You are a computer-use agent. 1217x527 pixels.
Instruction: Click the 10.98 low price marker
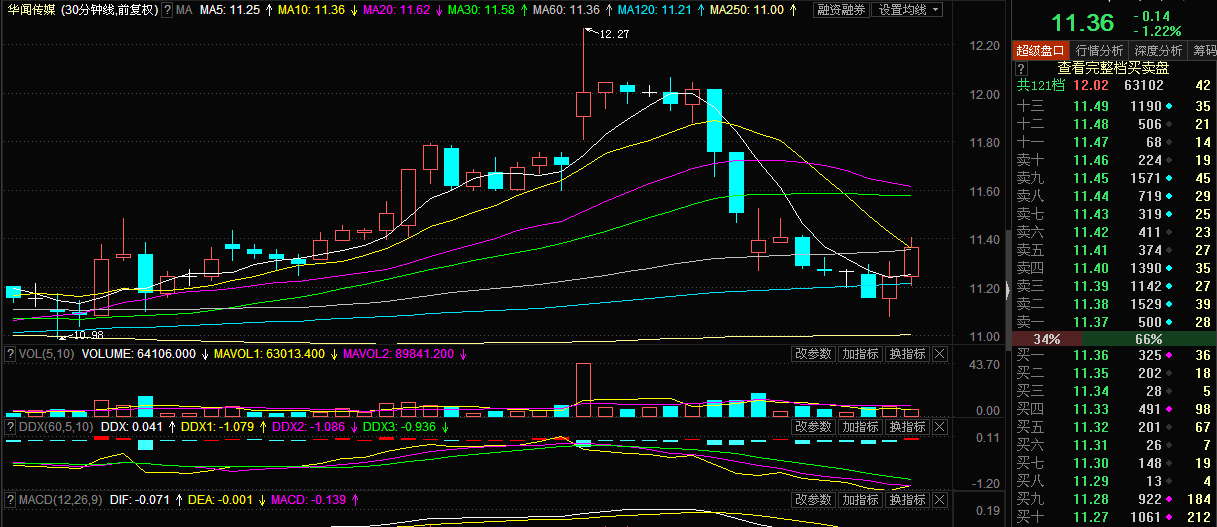[x=88, y=334]
